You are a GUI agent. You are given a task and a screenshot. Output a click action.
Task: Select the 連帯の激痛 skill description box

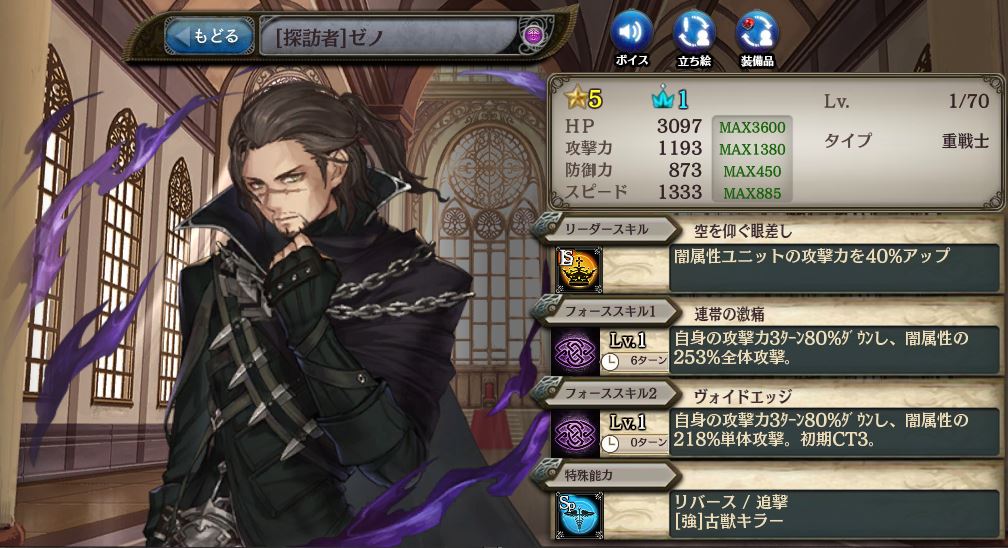[834, 349]
